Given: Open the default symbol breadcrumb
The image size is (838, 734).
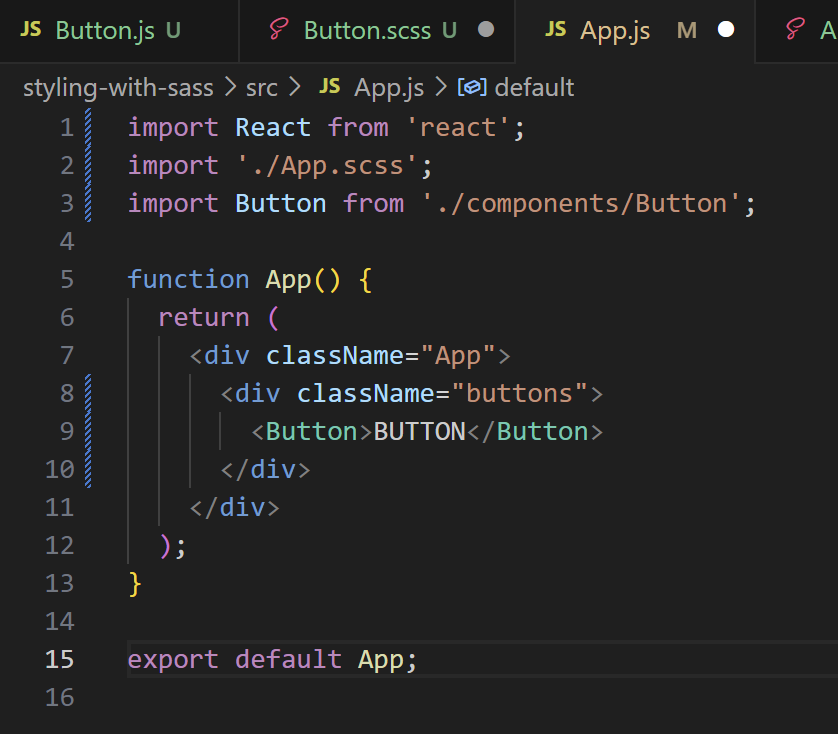Looking at the screenshot, I should pos(534,88).
